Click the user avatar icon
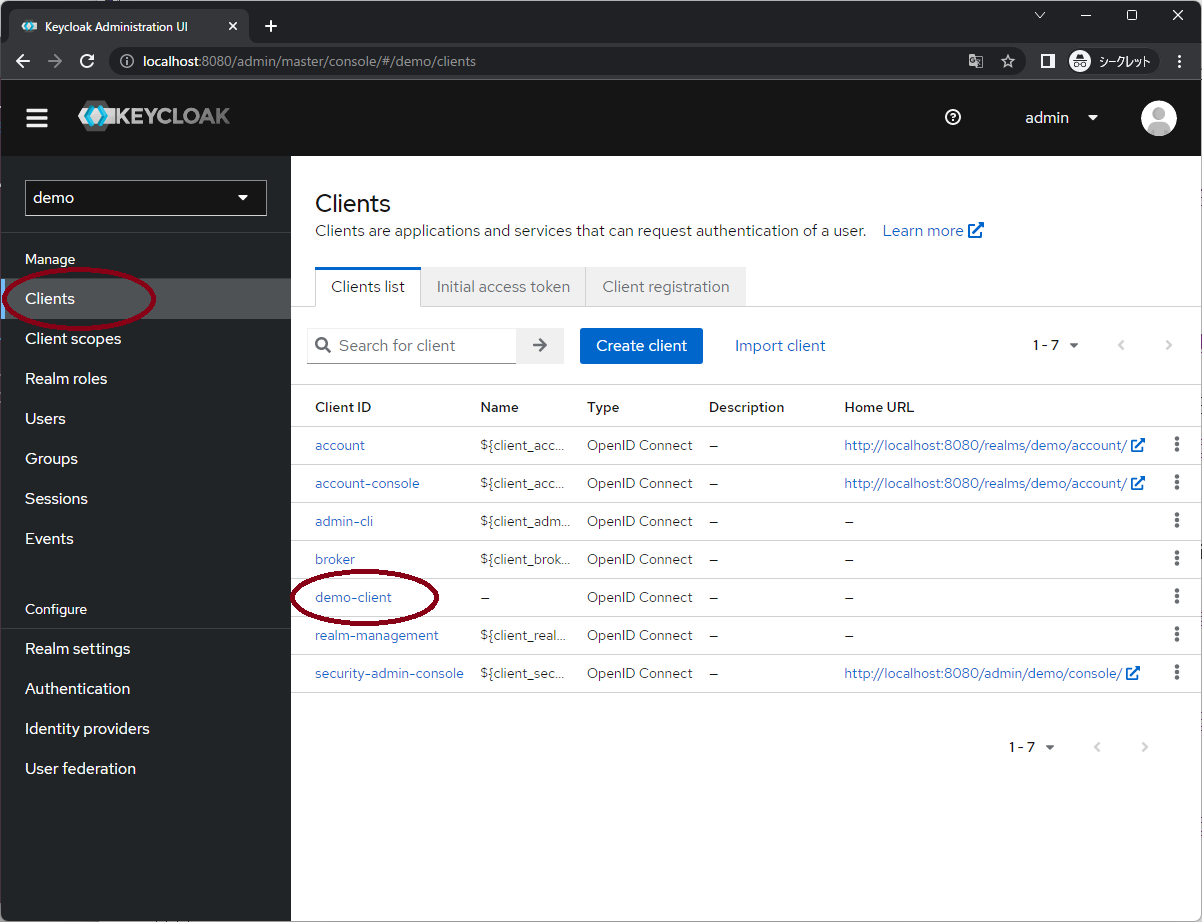 [x=1159, y=118]
